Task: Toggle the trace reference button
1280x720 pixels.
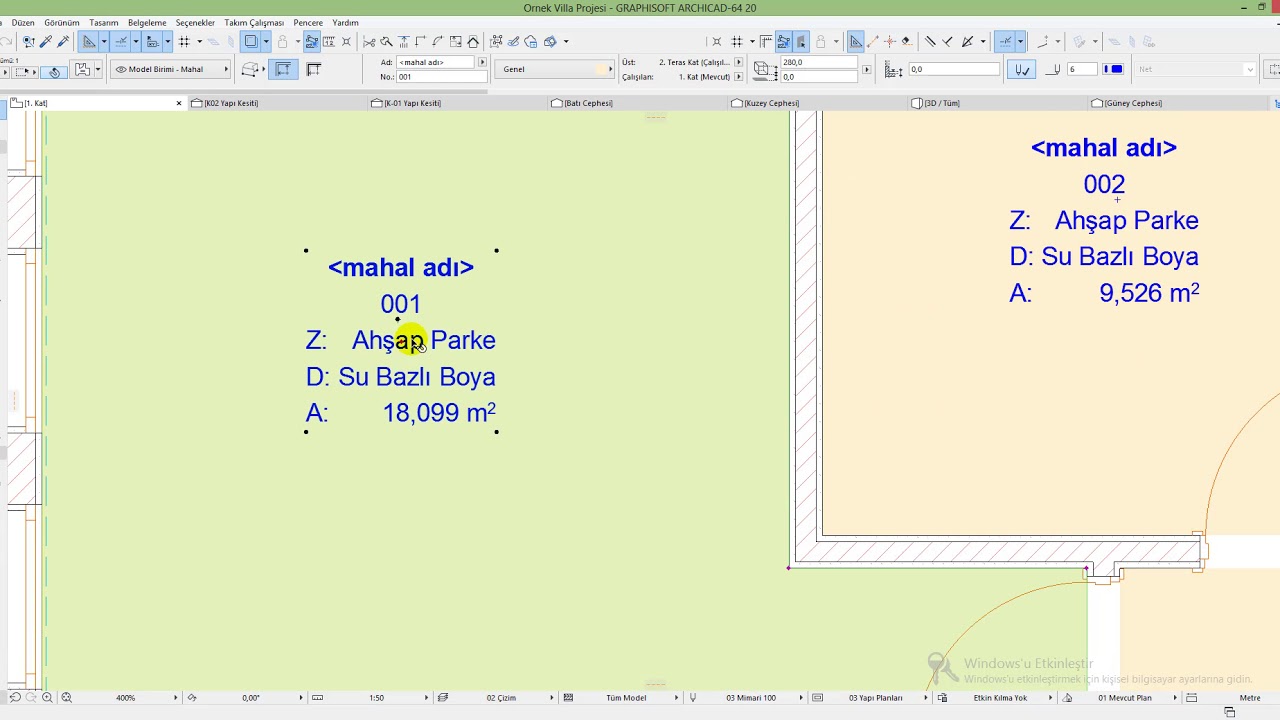Action: 251,41
